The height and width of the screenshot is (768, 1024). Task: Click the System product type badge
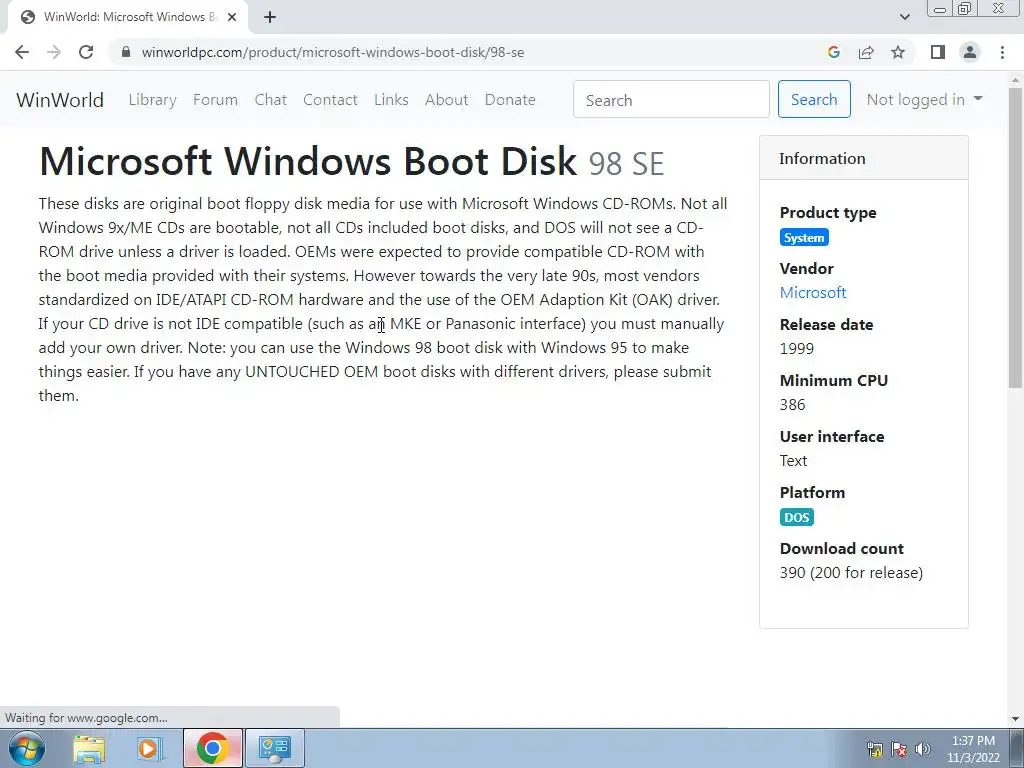coord(804,237)
